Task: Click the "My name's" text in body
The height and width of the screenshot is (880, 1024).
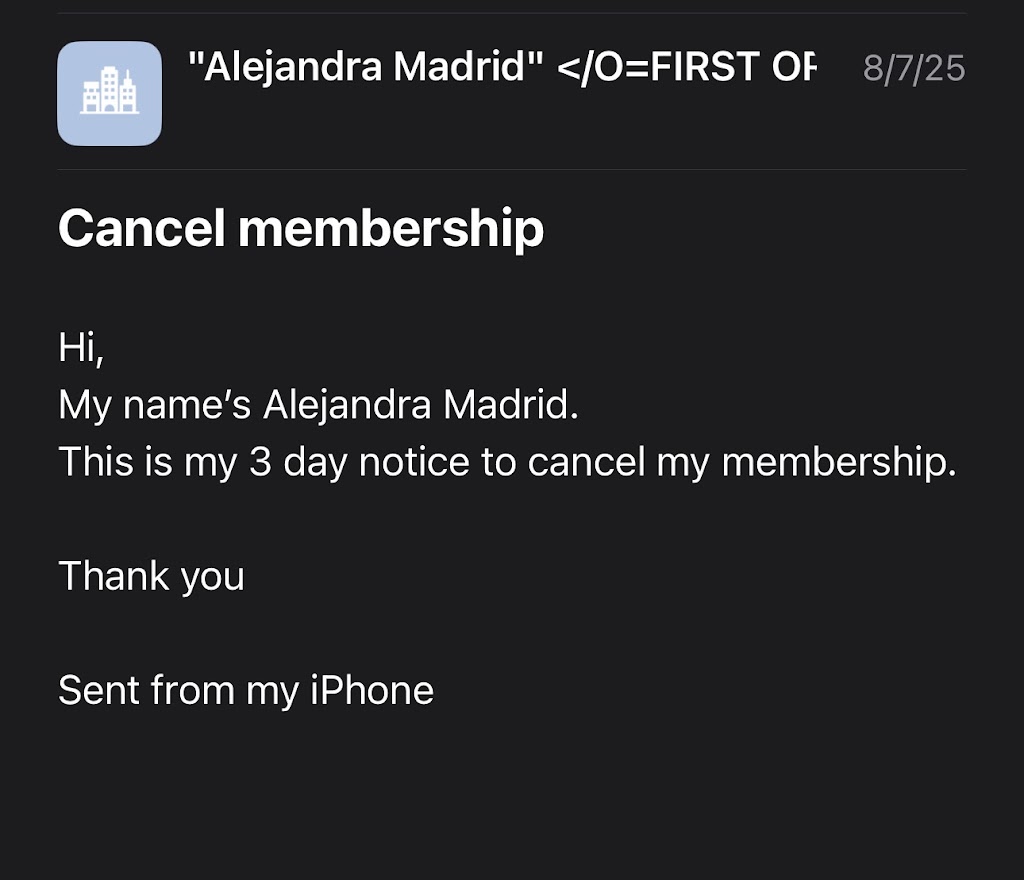Action: [154, 405]
